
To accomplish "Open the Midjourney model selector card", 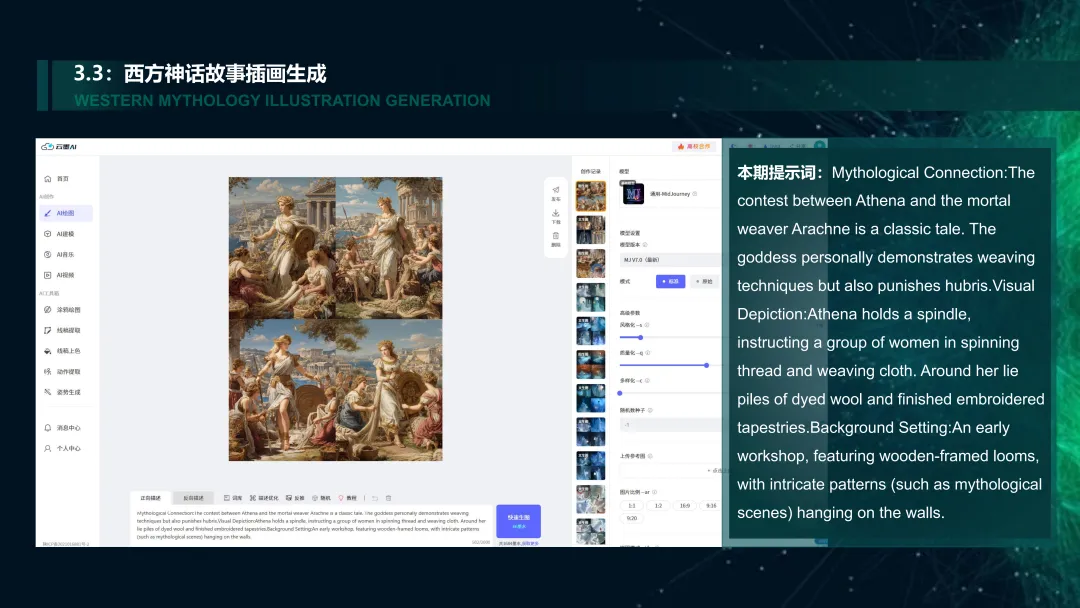I will 669,194.
